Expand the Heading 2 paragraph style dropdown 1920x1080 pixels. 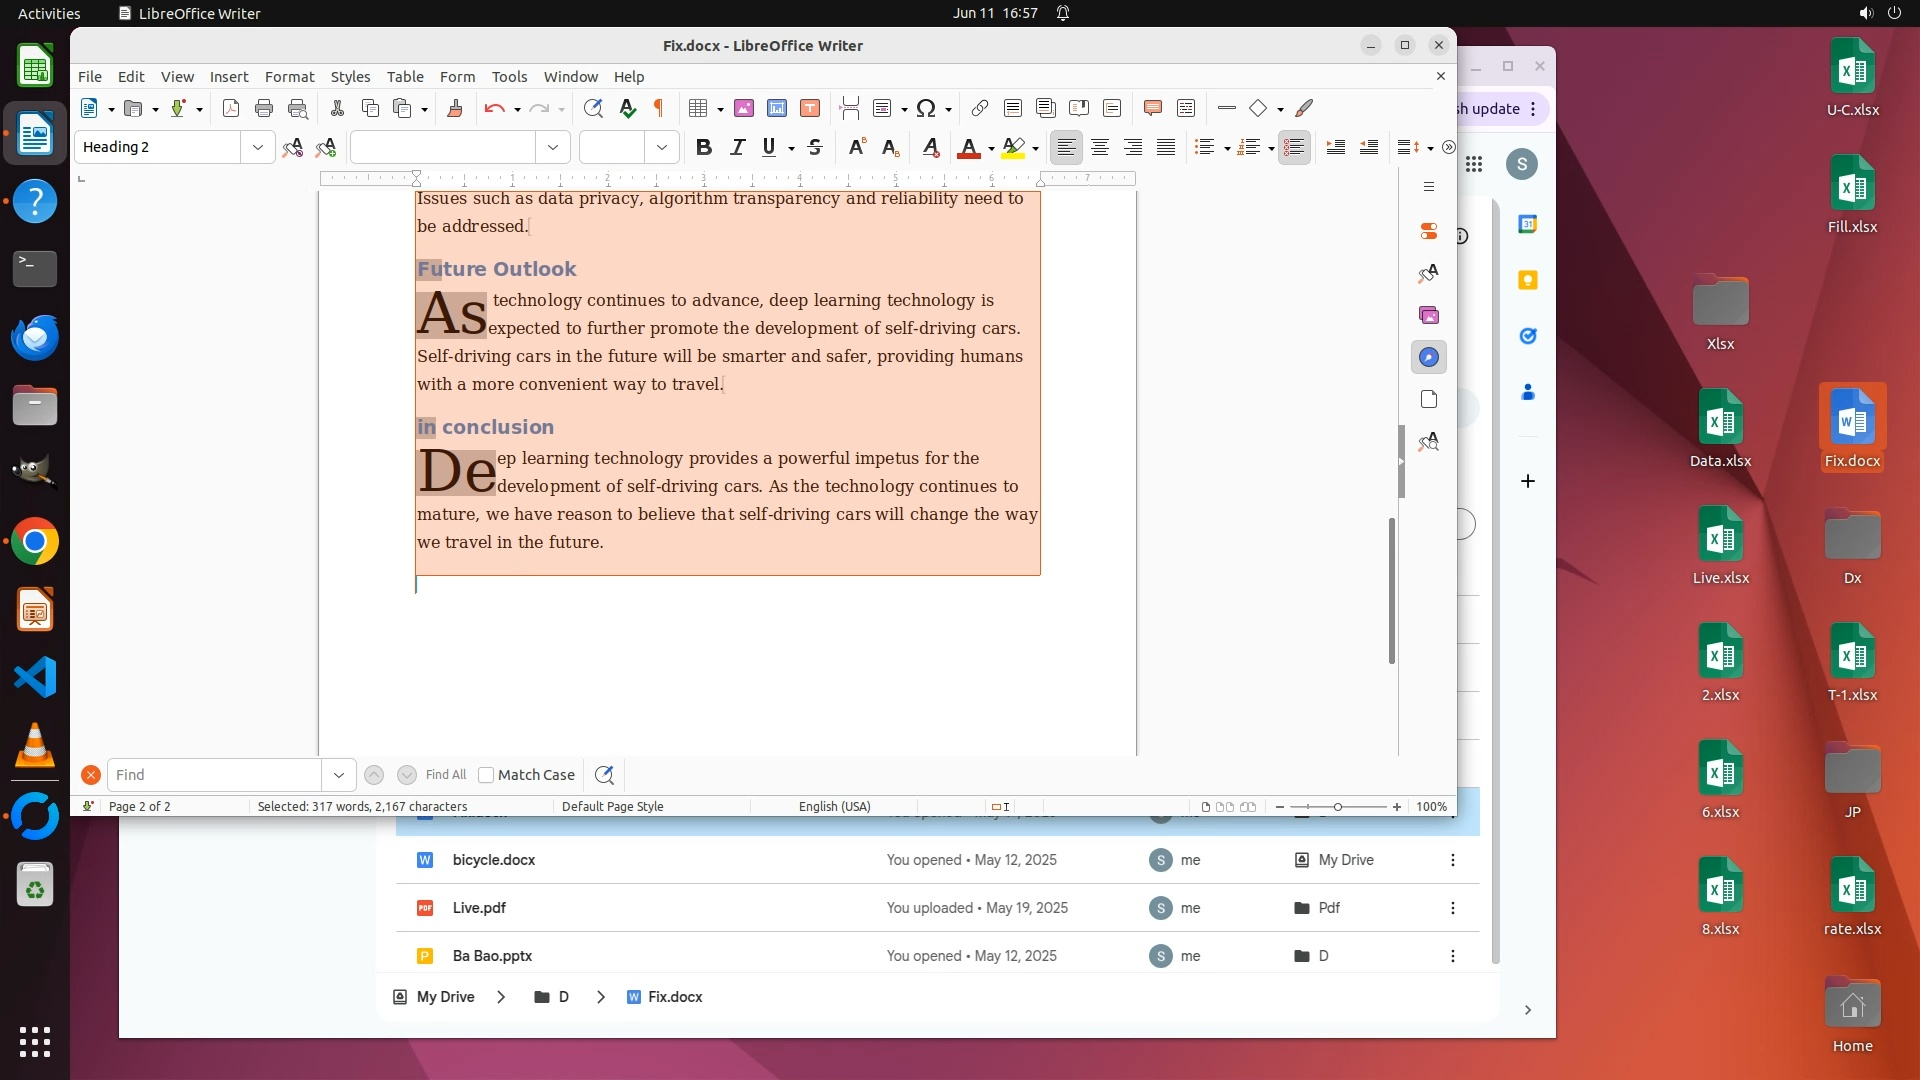tap(257, 147)
